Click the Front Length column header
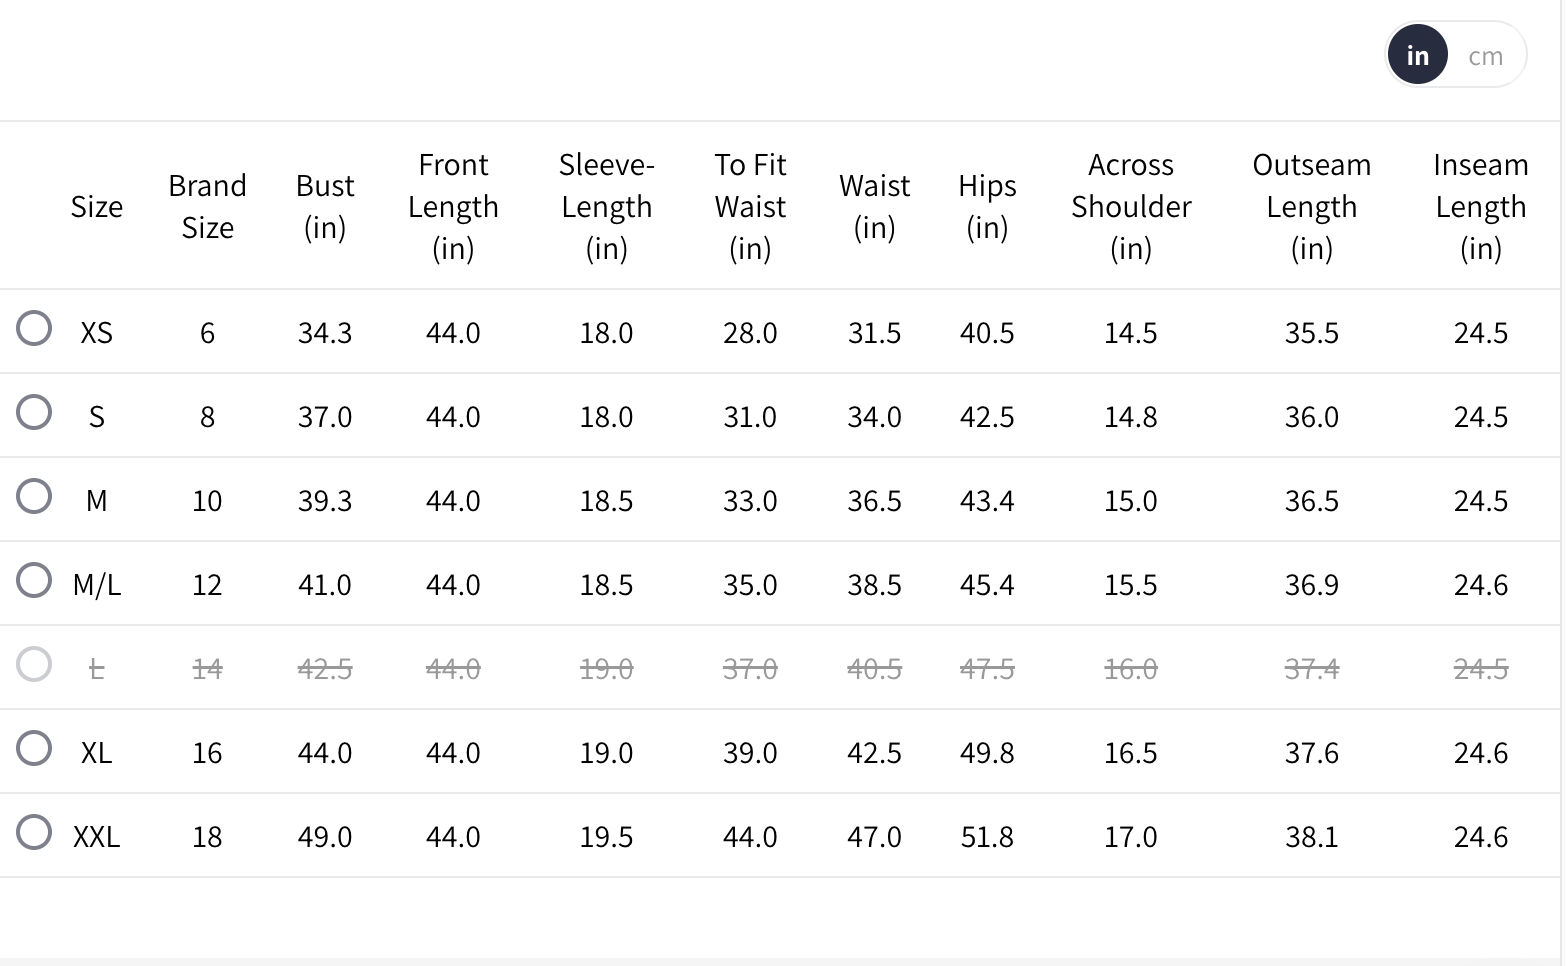This screenshot has height=966, width=1566. pyautogui.click(x=453, y=207)
